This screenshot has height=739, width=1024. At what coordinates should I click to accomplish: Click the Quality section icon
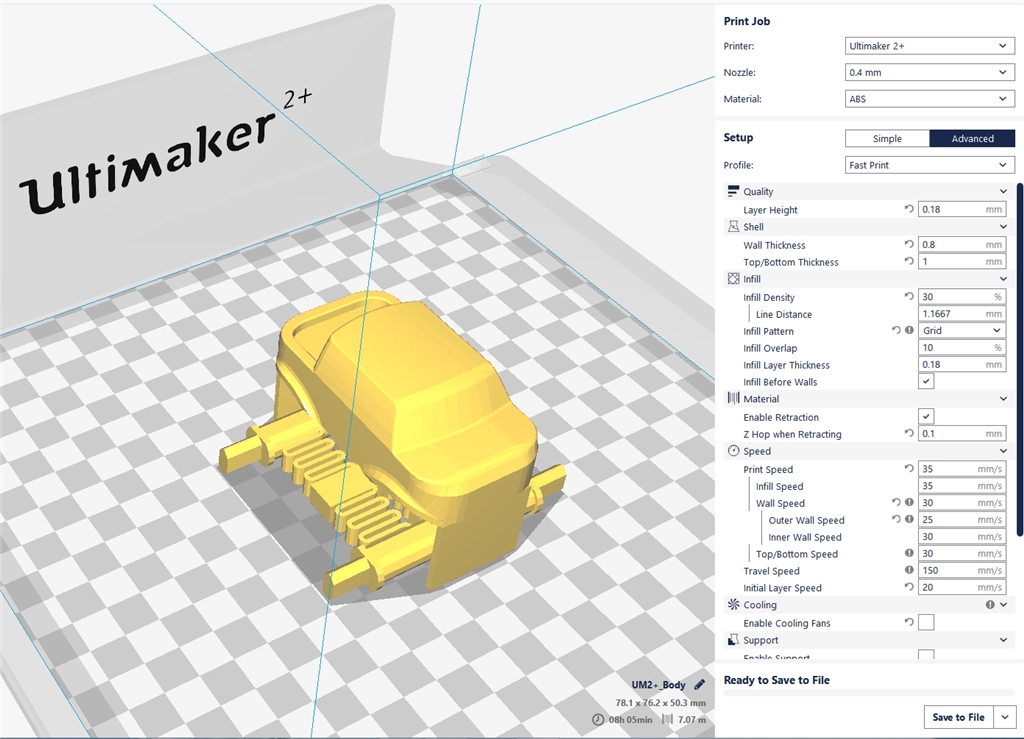tap(735, 191)
